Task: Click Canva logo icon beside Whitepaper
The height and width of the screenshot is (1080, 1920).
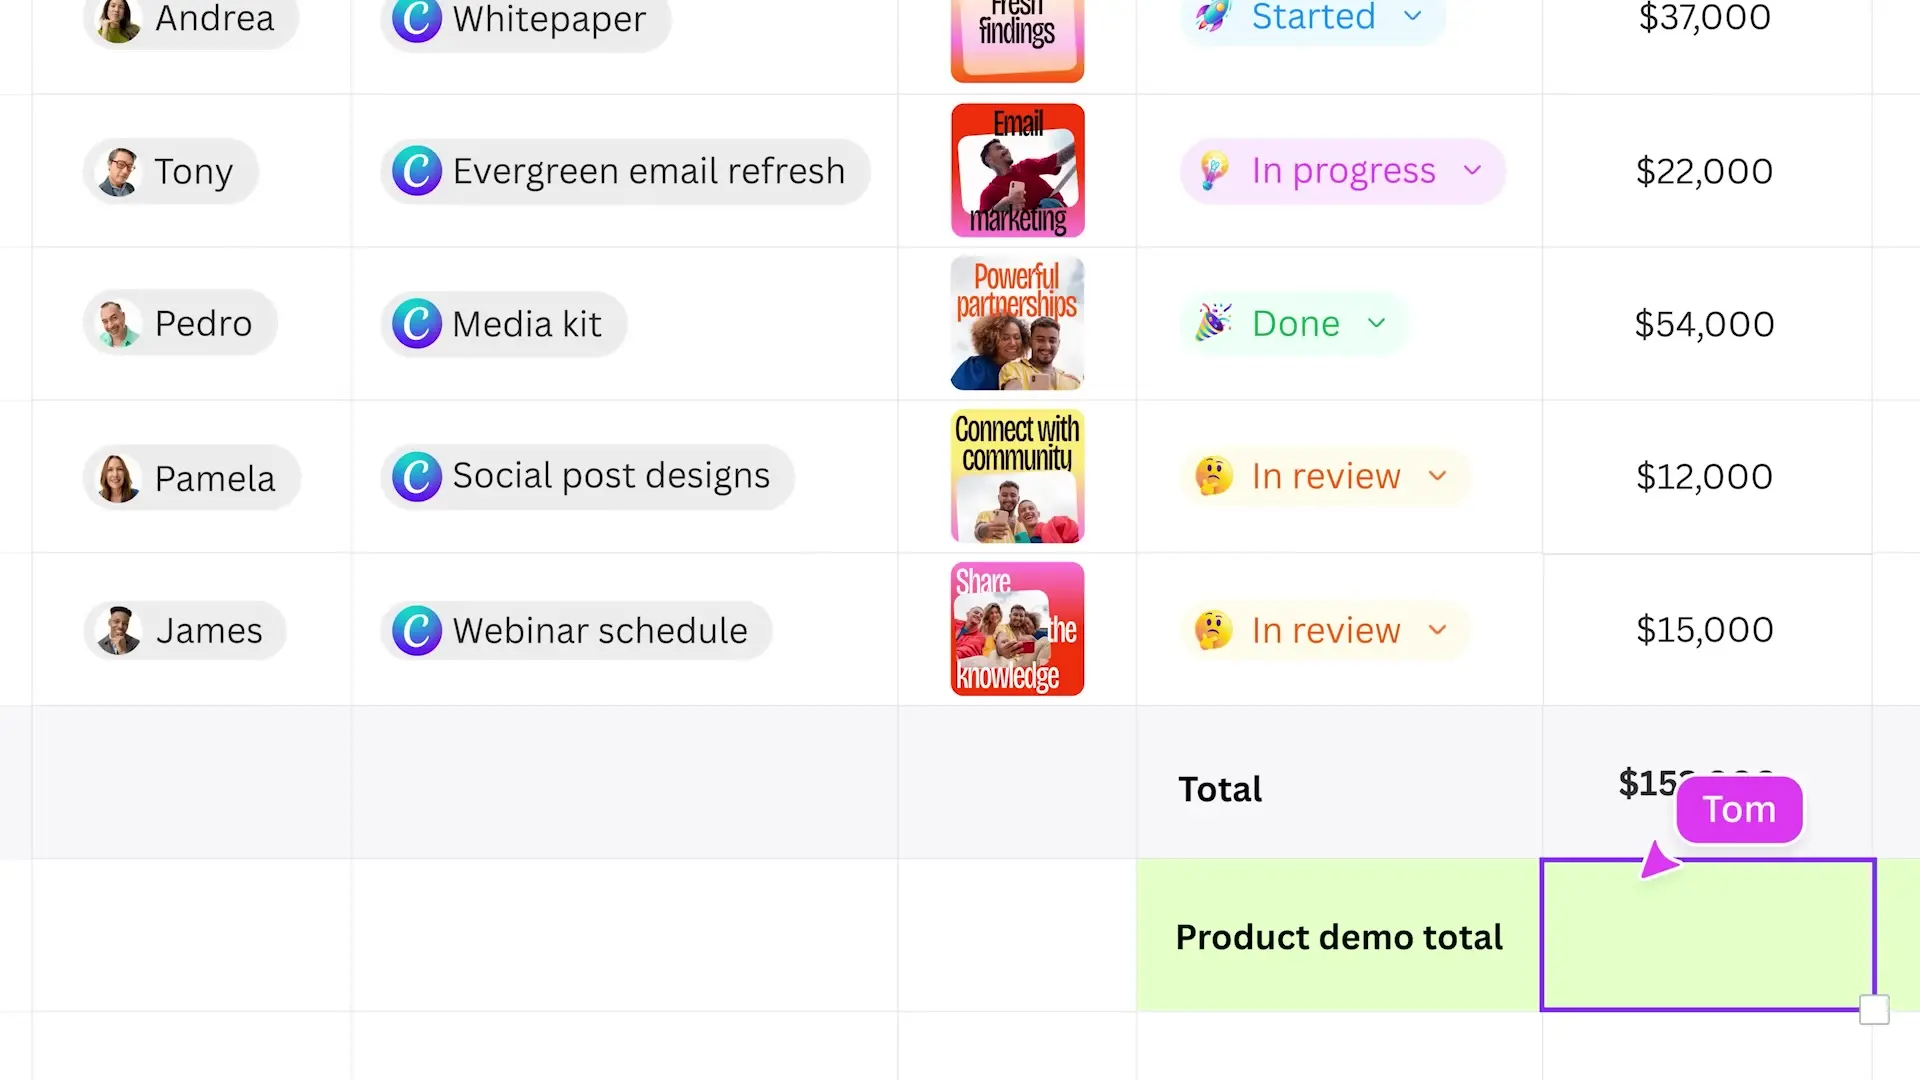Action: pyautogui.click(x=417, y=19)
